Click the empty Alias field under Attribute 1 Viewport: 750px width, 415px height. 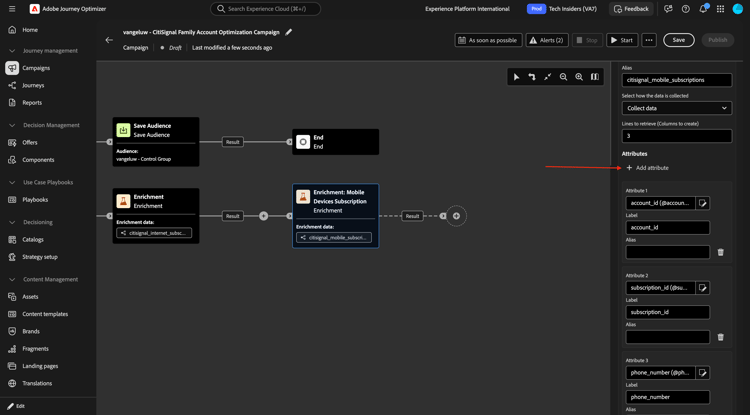[668, 252]
